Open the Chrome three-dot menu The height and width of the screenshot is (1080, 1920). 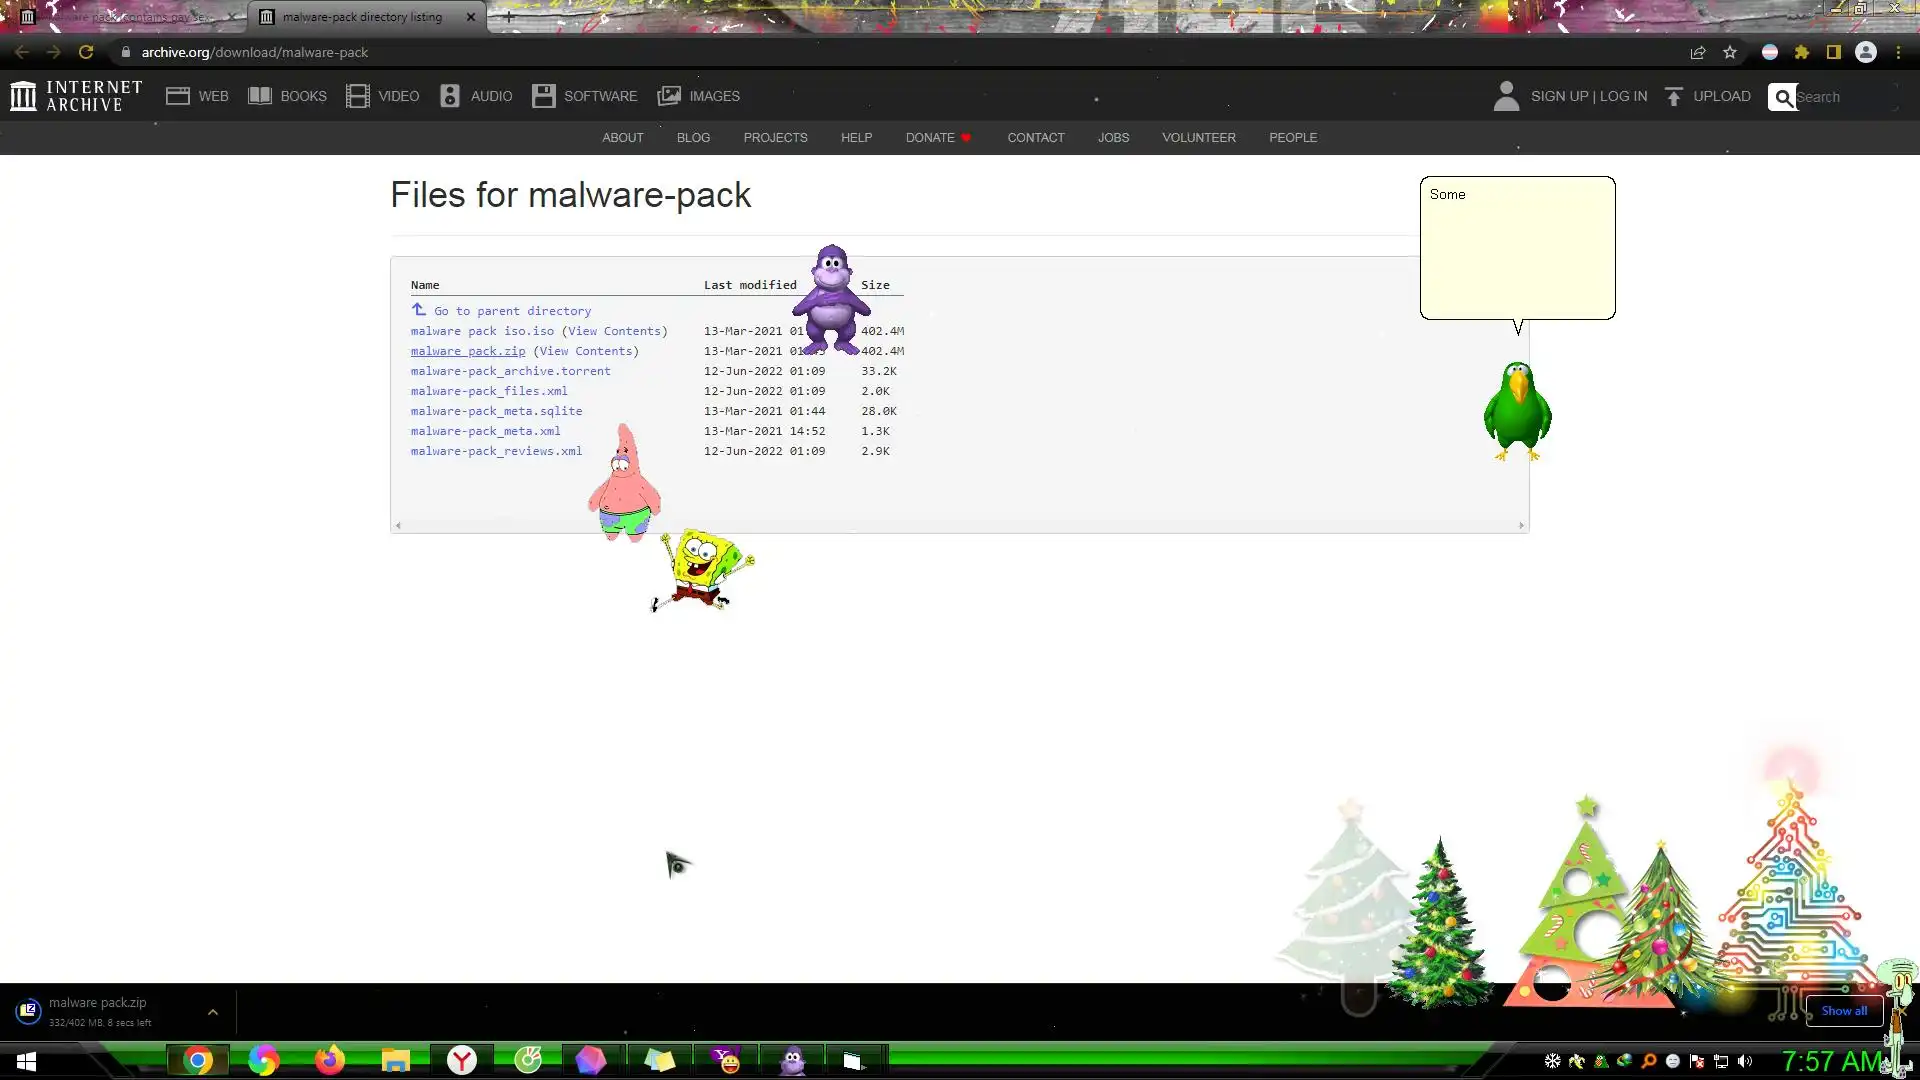tap(1898, 52)
